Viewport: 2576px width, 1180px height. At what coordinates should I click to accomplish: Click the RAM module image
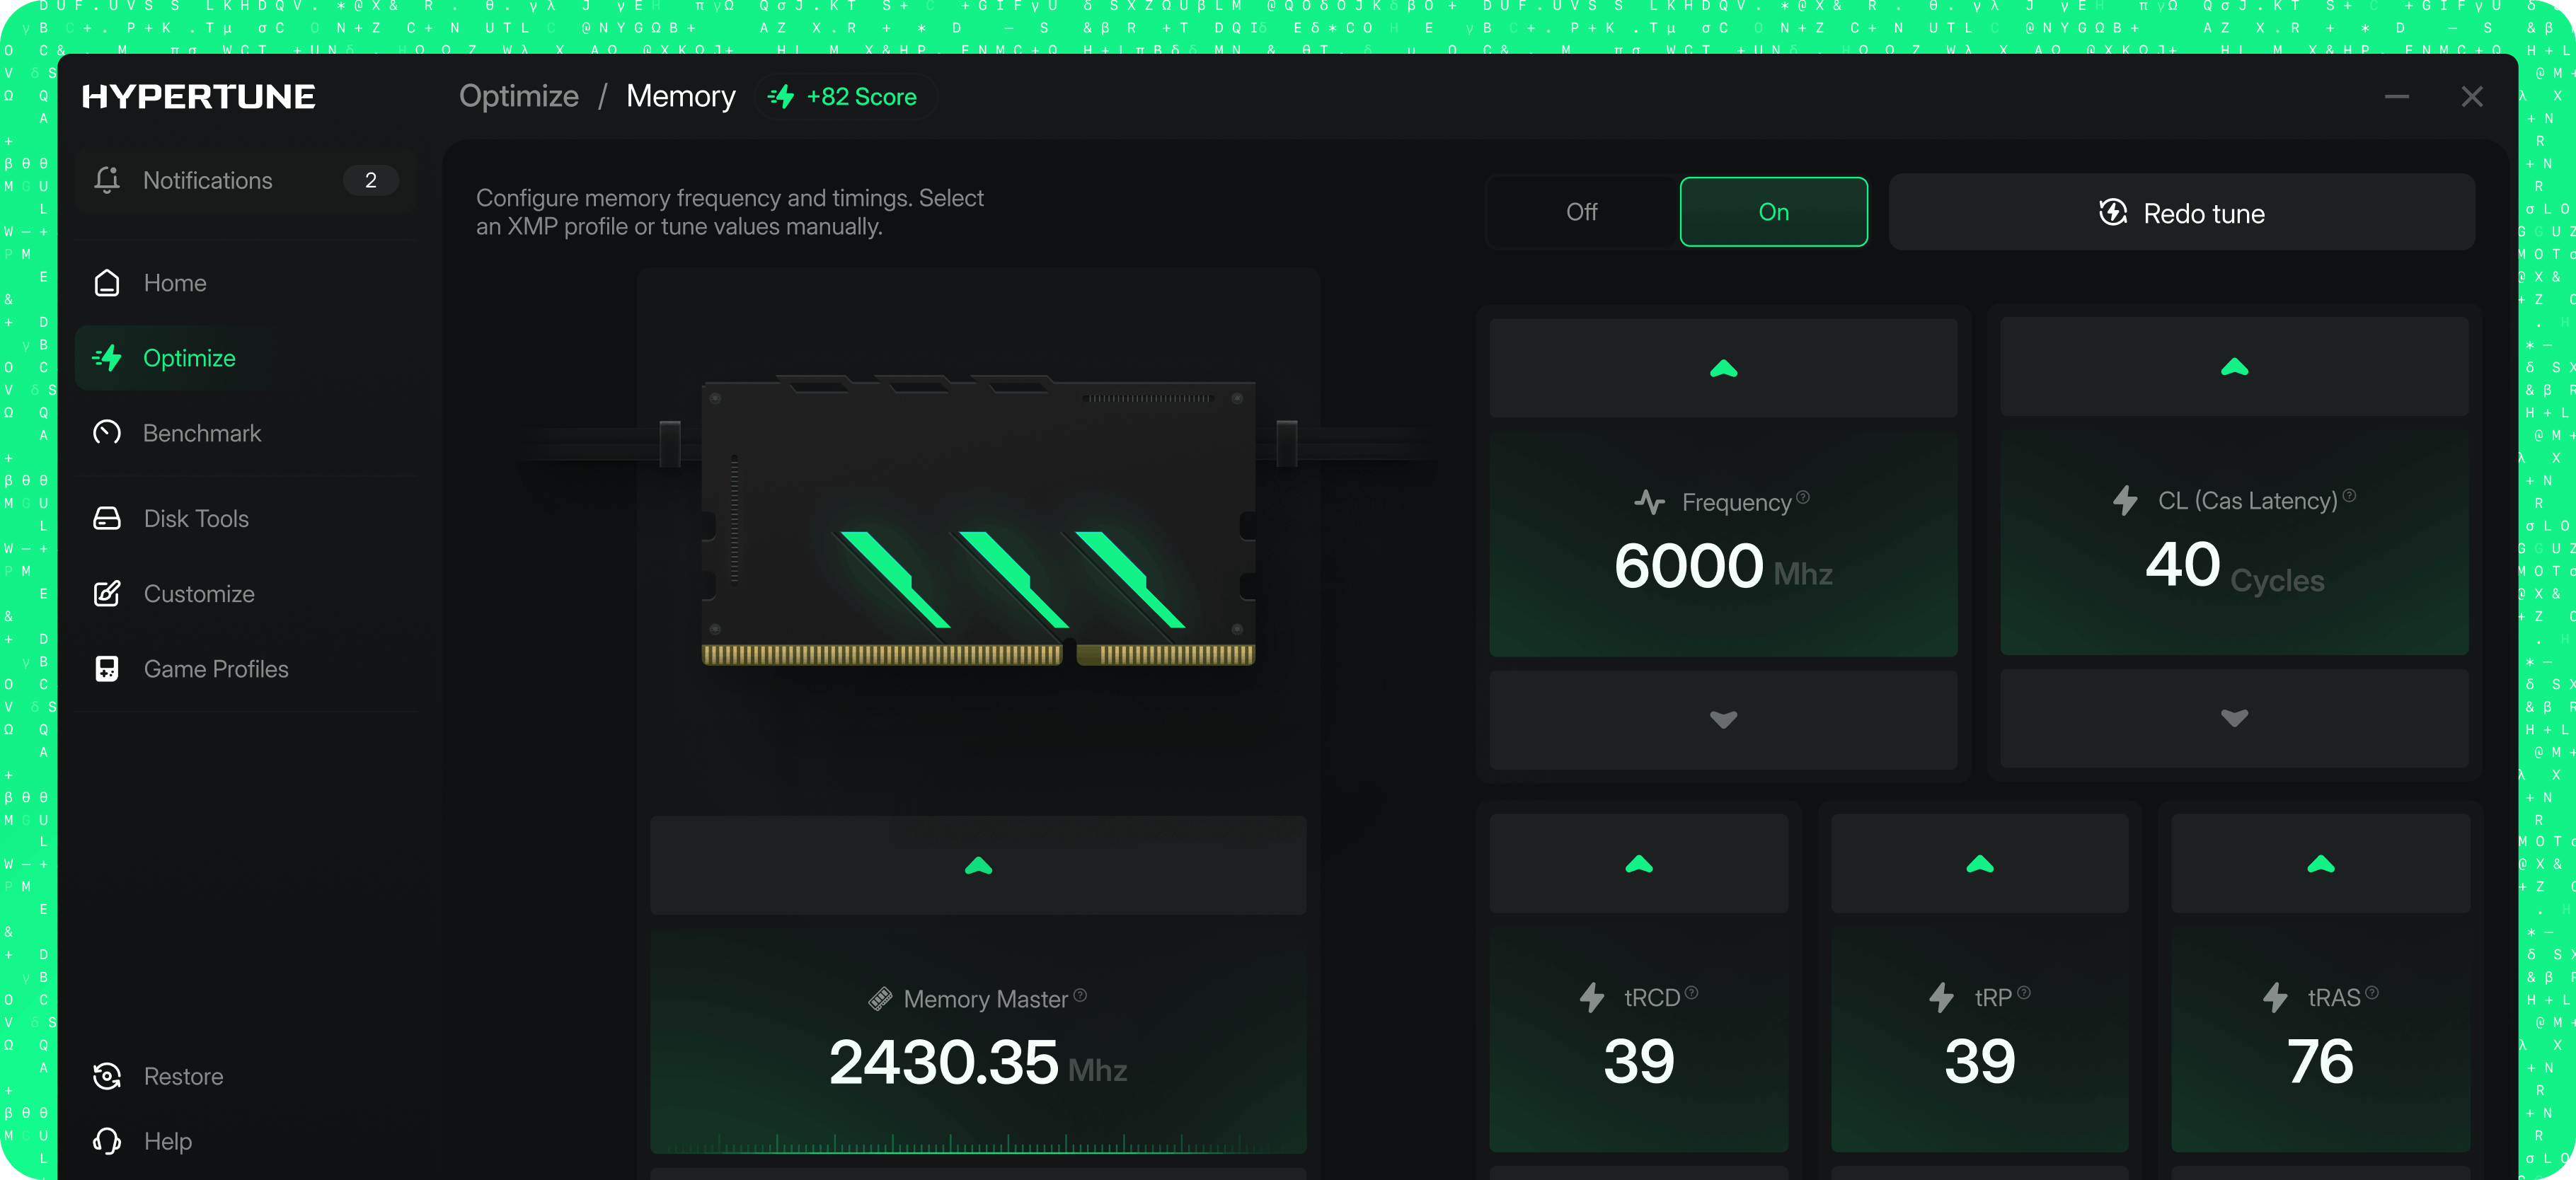(979, 520)
